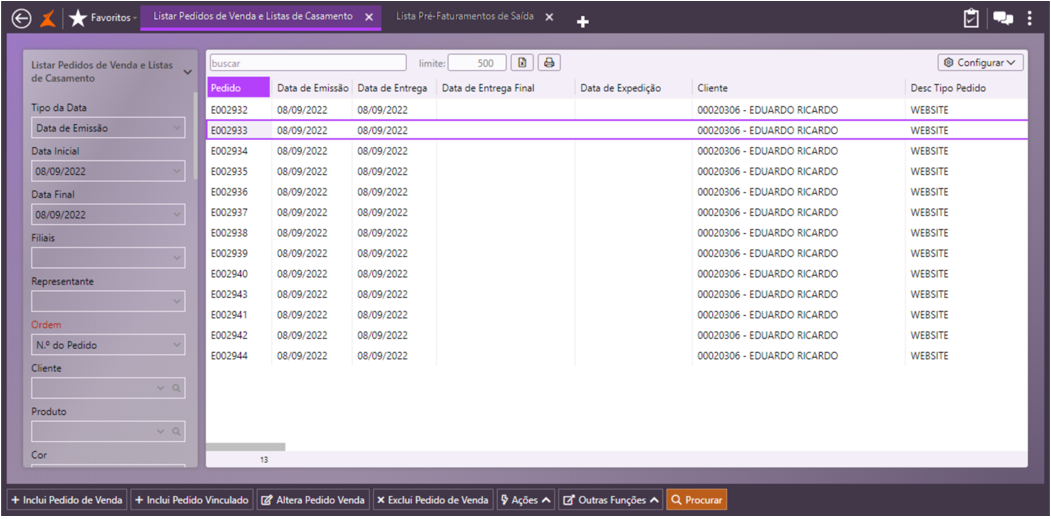Viewport: 1051px width, 519px height.
Task: Select order row E002938
Action: (x=617, y=233)
